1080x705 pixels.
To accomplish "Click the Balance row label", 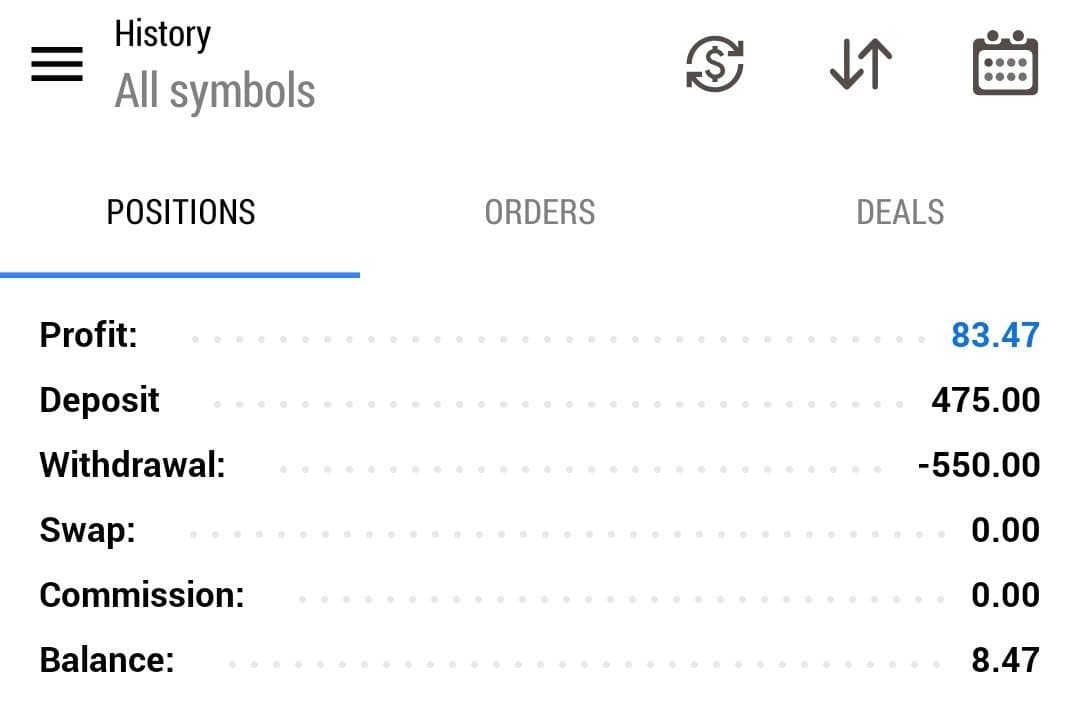I will click(106, 660).
